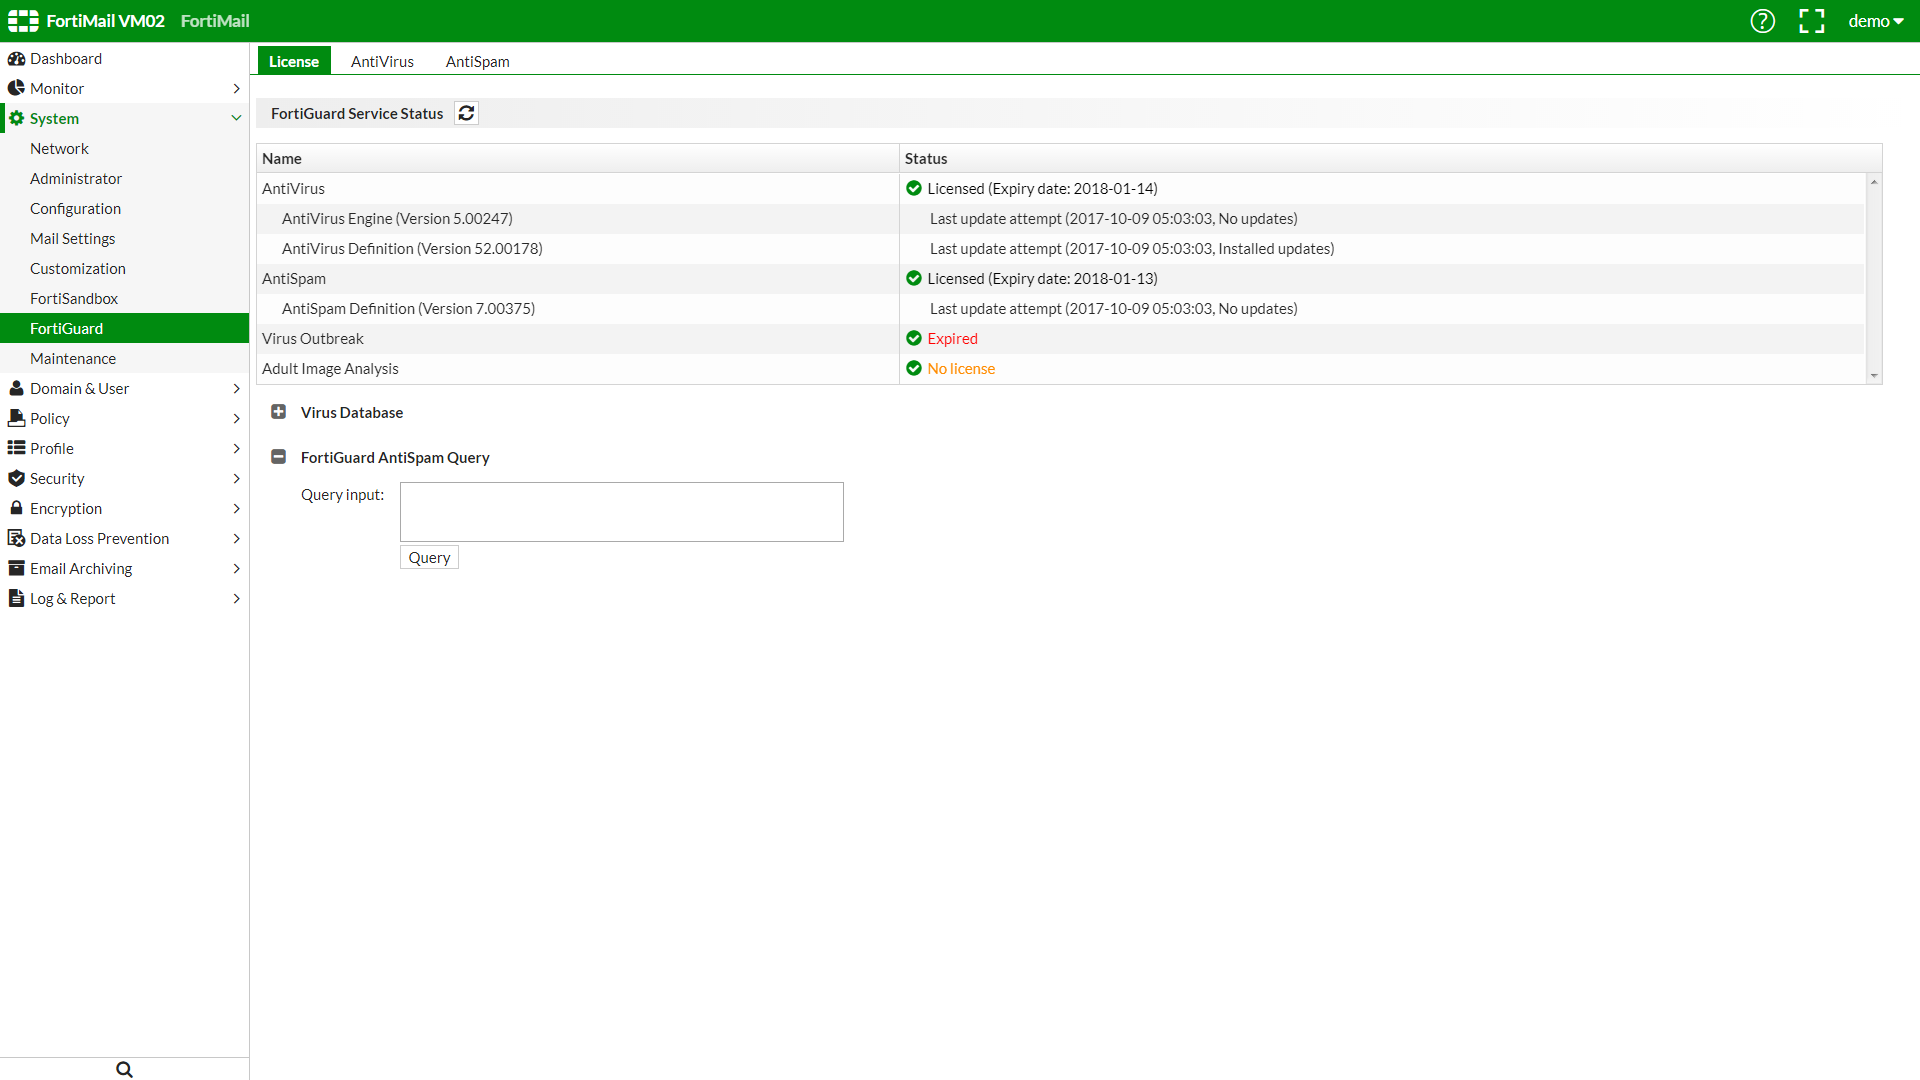
Task: Click the Encryption padlock icon
Action: [x=16, y=508]
